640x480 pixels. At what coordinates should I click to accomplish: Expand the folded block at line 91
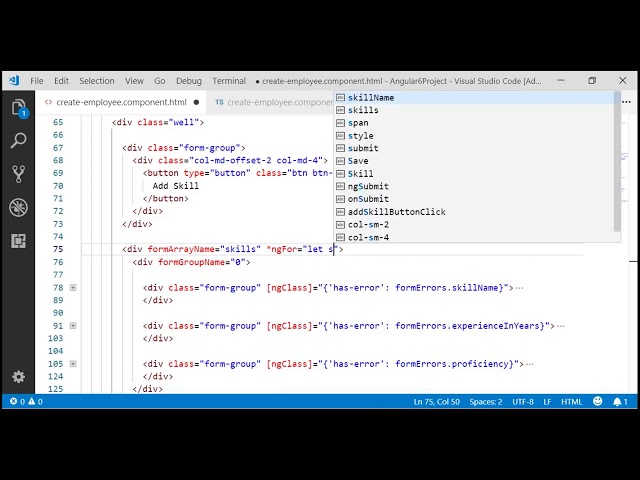pyautogui.click(x=73, y=326)
